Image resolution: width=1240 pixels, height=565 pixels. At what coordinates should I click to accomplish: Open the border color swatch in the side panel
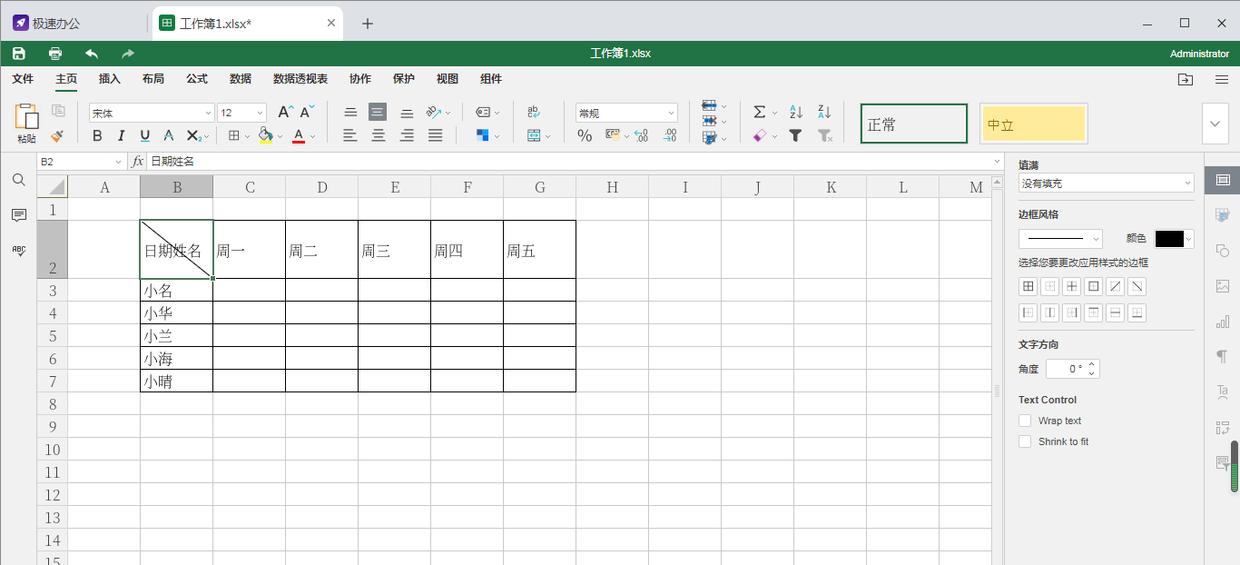coord(1174,238)
